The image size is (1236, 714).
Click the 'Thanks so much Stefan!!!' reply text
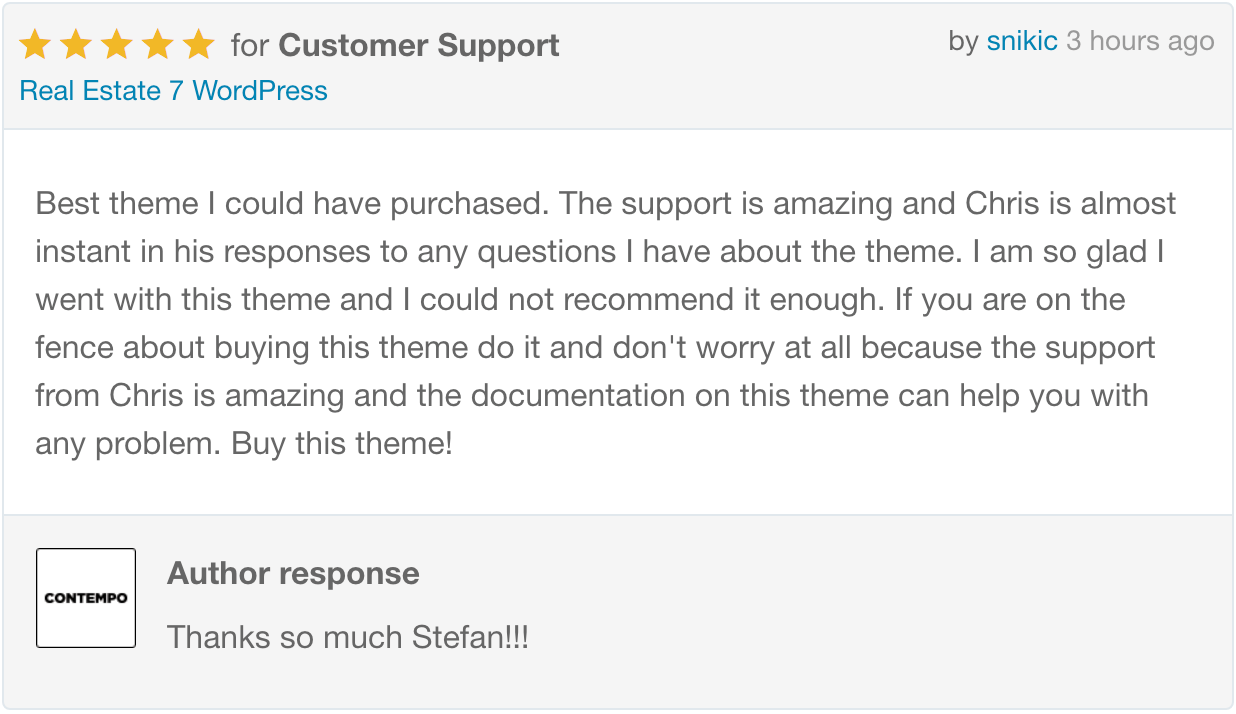pyautogui.click(x=347, y=637)
